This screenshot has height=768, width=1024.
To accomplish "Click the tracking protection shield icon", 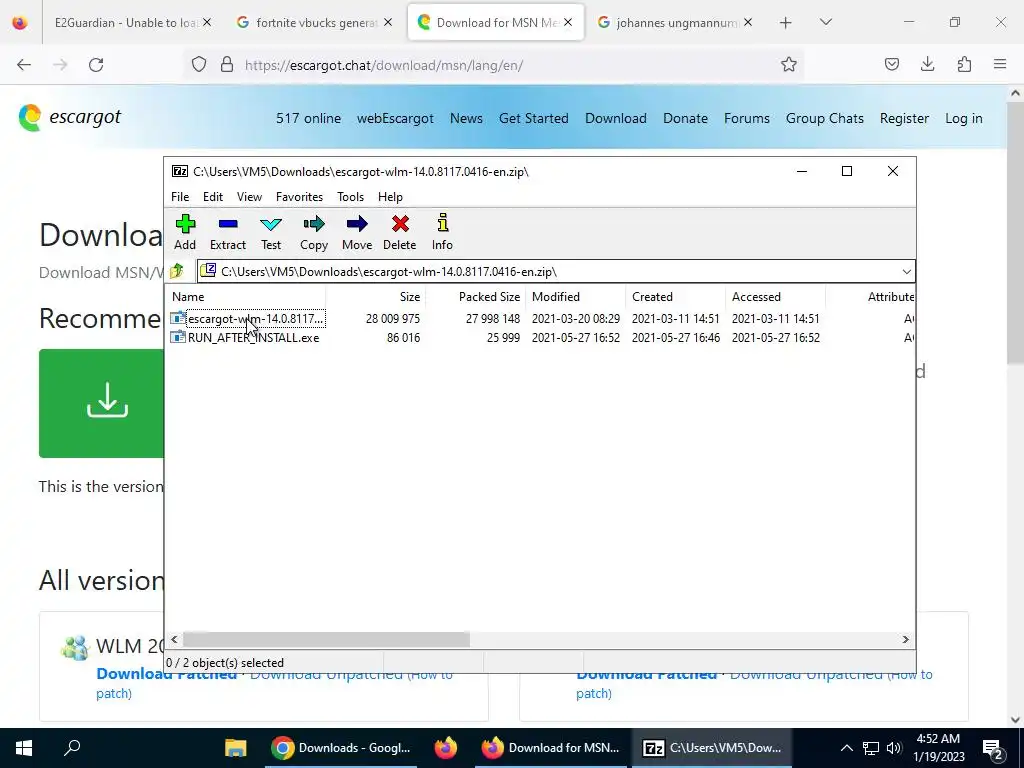I will coord(199,65).
